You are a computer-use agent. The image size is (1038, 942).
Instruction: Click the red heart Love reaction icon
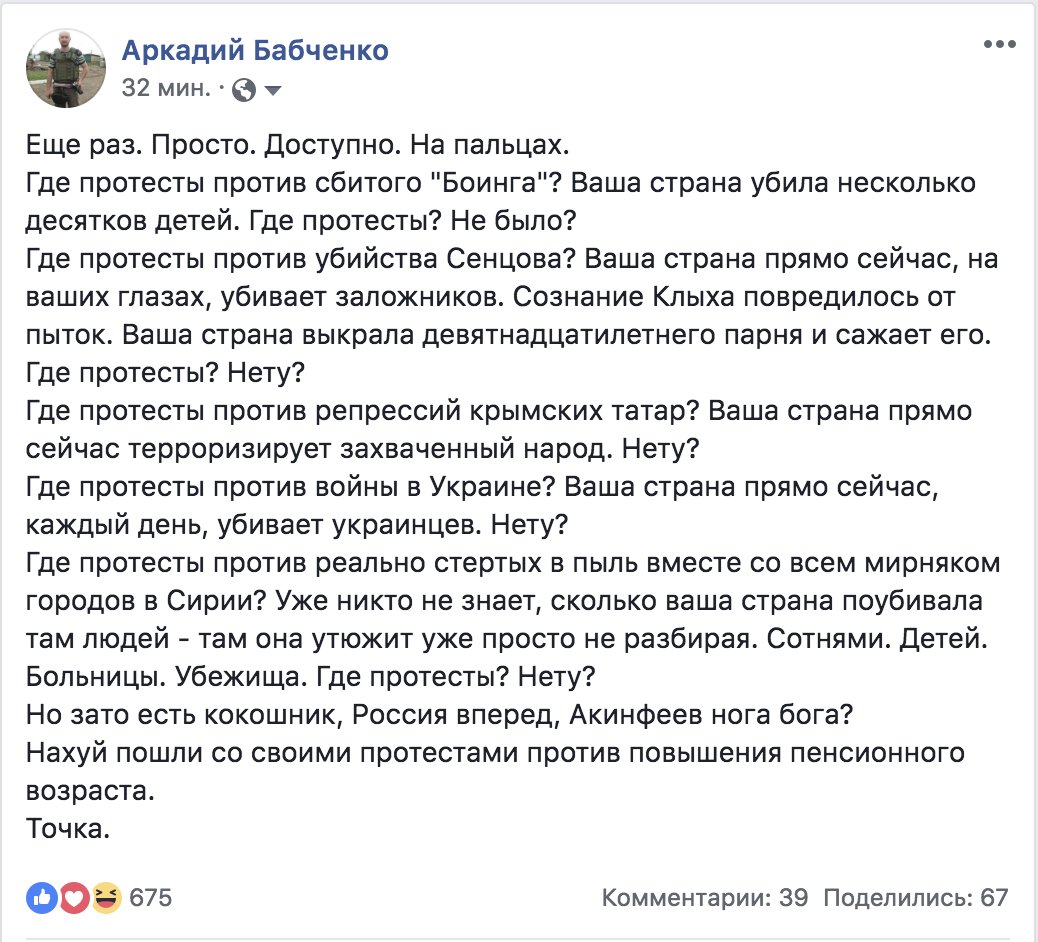[74, 898]
